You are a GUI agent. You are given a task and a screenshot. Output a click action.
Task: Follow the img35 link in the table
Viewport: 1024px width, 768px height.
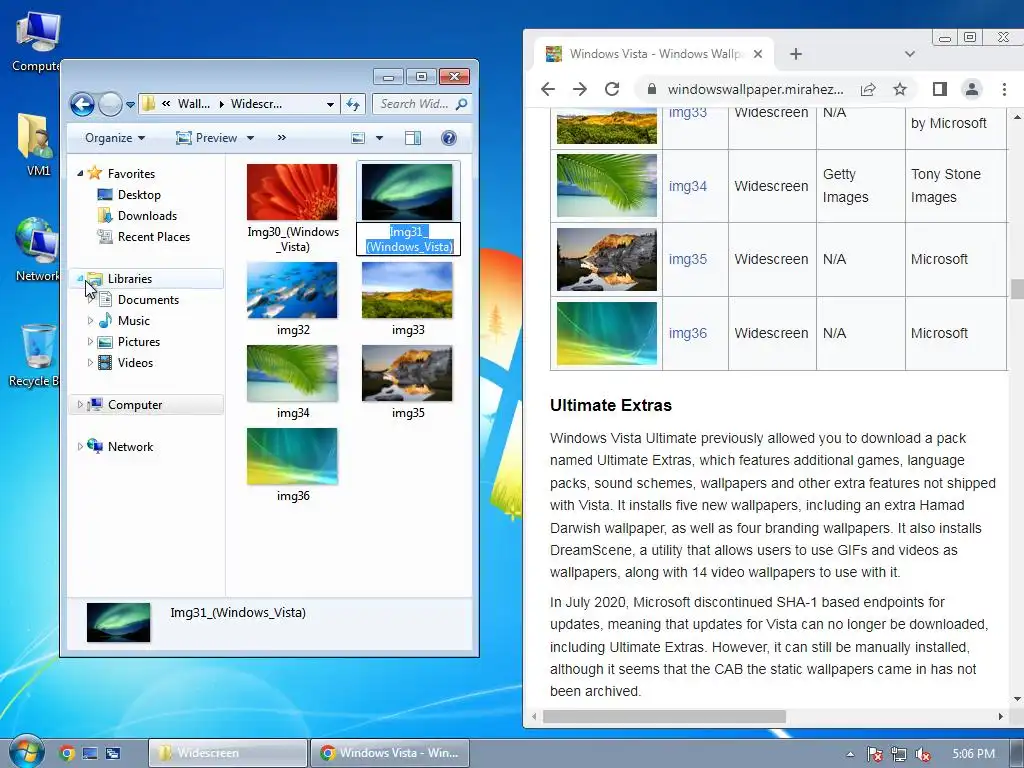(688, 259)
